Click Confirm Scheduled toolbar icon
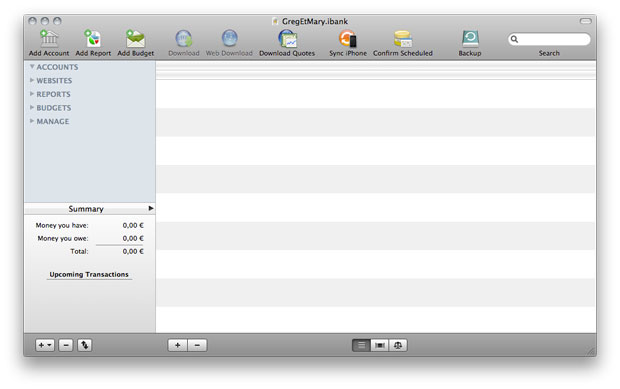 pyautogui.click(x=403, y=39)
